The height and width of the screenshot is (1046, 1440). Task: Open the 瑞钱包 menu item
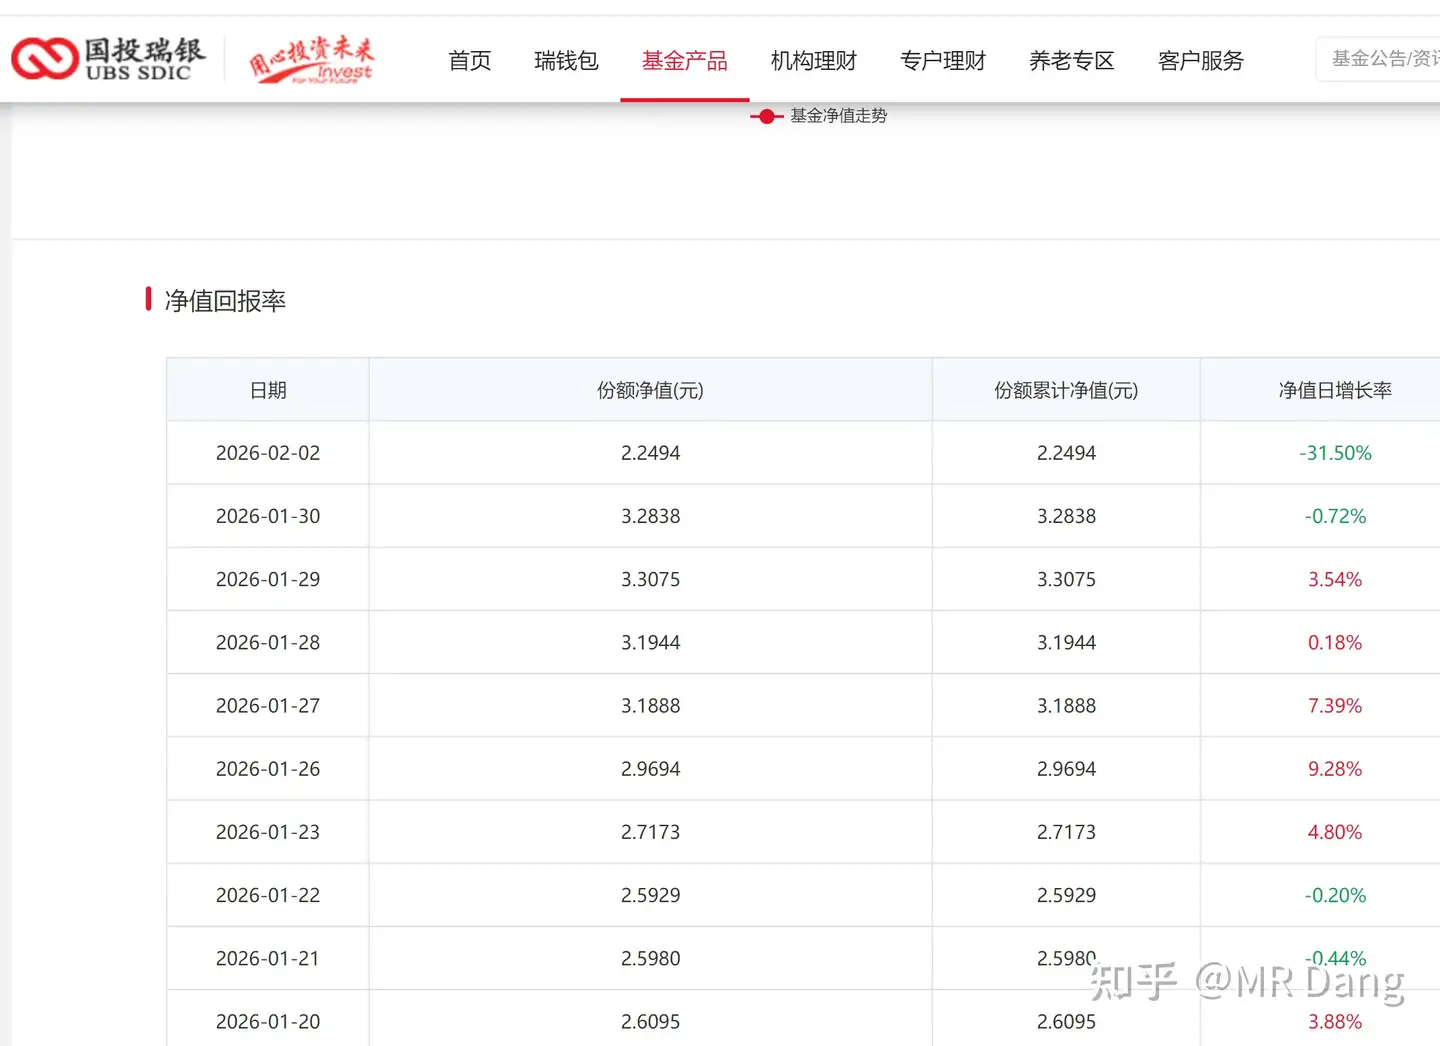566,61
